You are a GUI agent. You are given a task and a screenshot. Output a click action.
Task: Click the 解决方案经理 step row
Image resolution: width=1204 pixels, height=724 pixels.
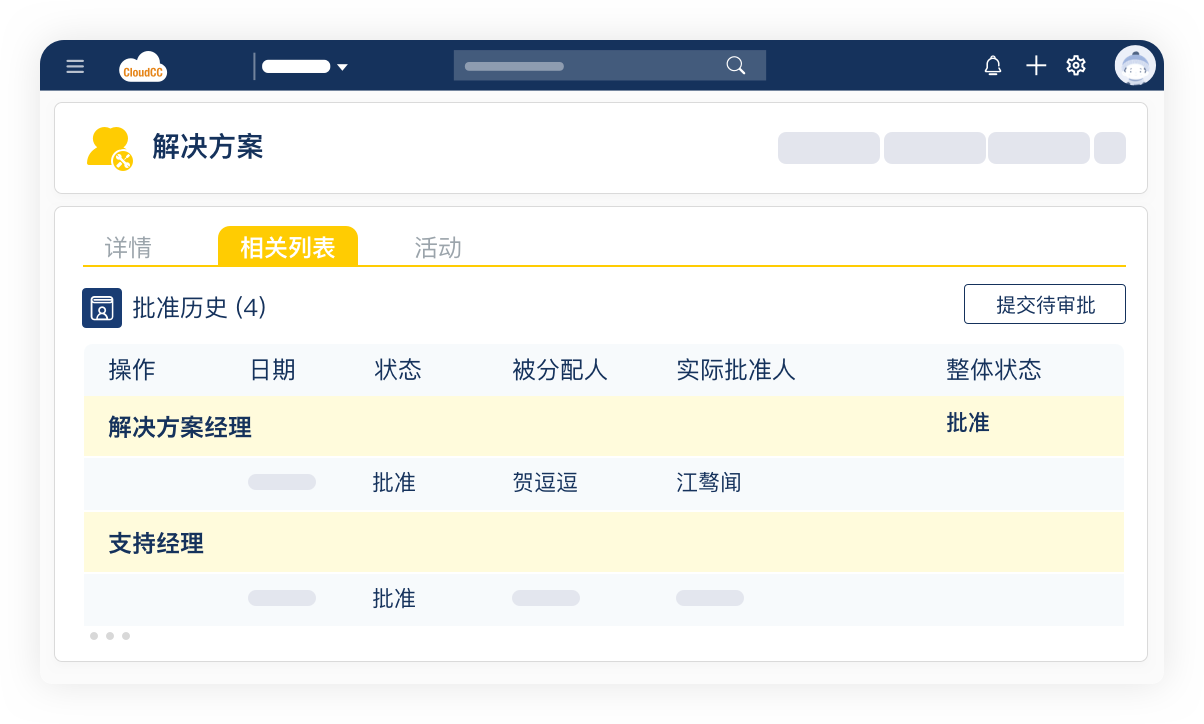click(180, 428)
